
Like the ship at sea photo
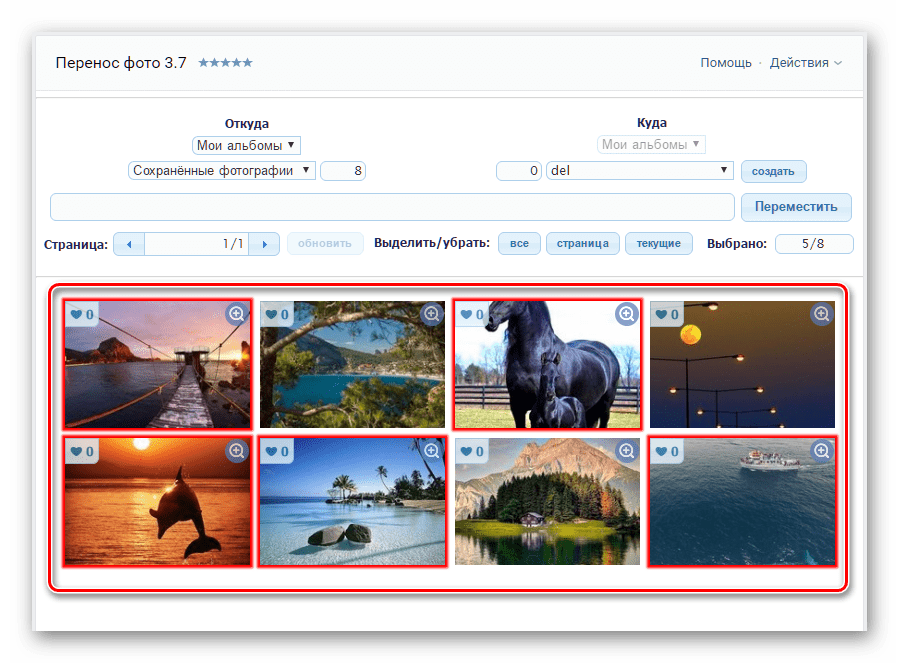[661, 451]
